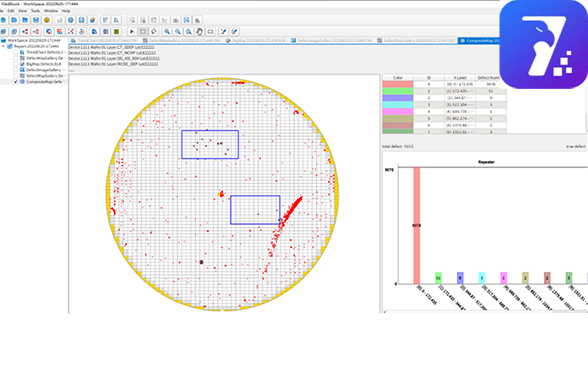This screenshot has height=382, width=588.
Task: Open the Tools menu
Action: (35, 11)
